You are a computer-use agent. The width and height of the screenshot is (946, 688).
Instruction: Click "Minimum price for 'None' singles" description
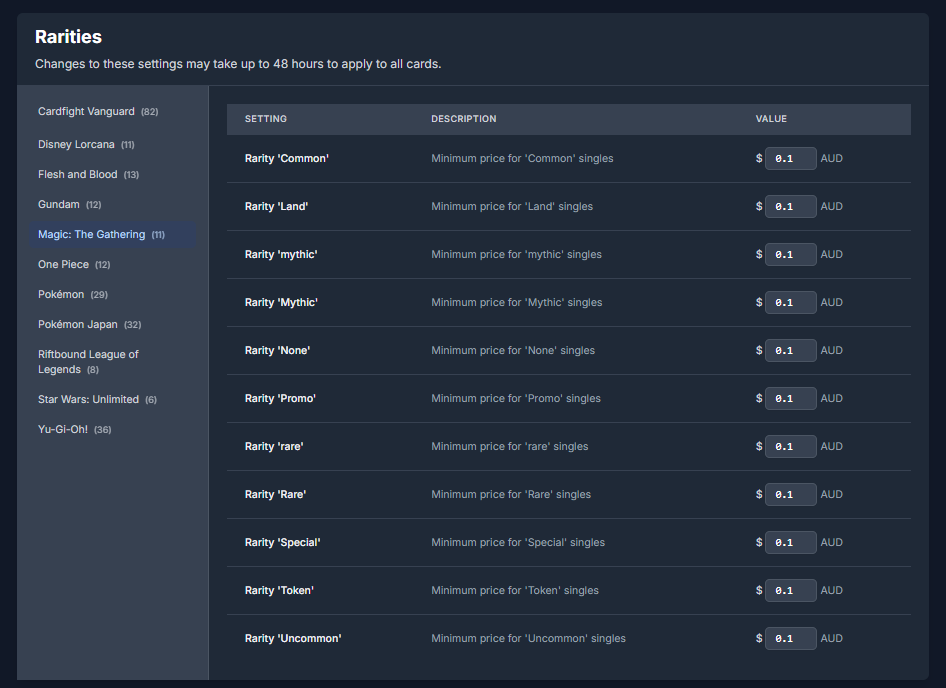513,351
